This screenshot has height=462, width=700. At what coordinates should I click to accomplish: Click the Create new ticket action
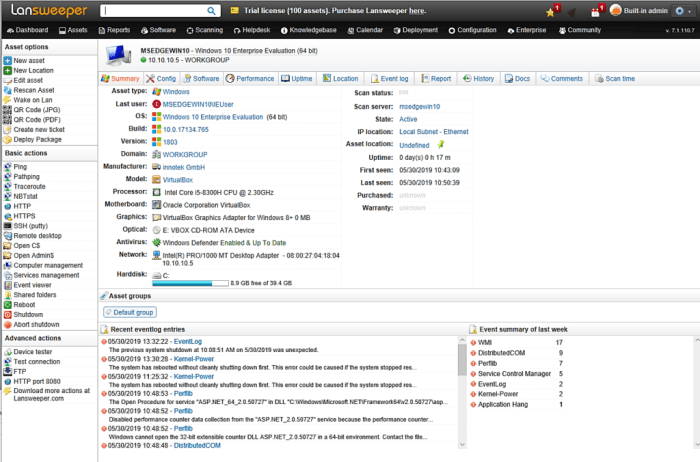tap(39, 129)
